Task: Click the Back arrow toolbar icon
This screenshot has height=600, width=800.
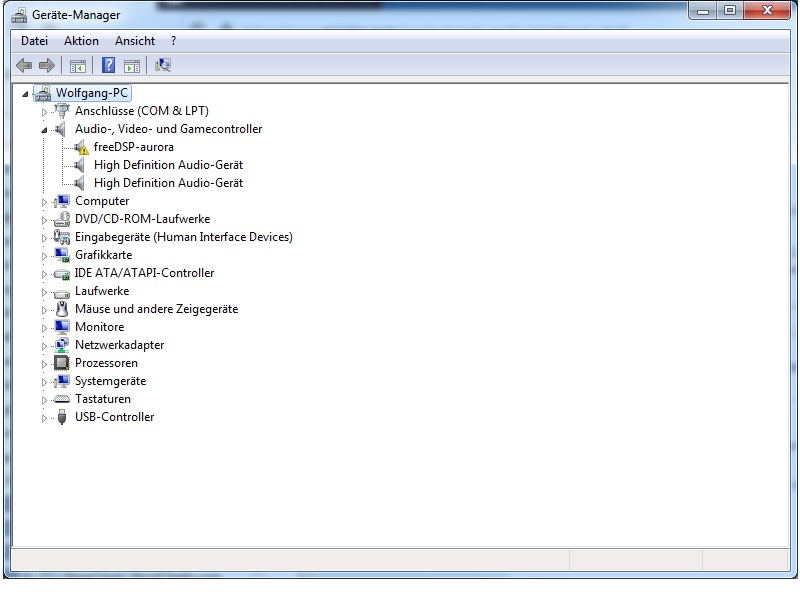Action: pyautogui.click(x=24, y=65)
